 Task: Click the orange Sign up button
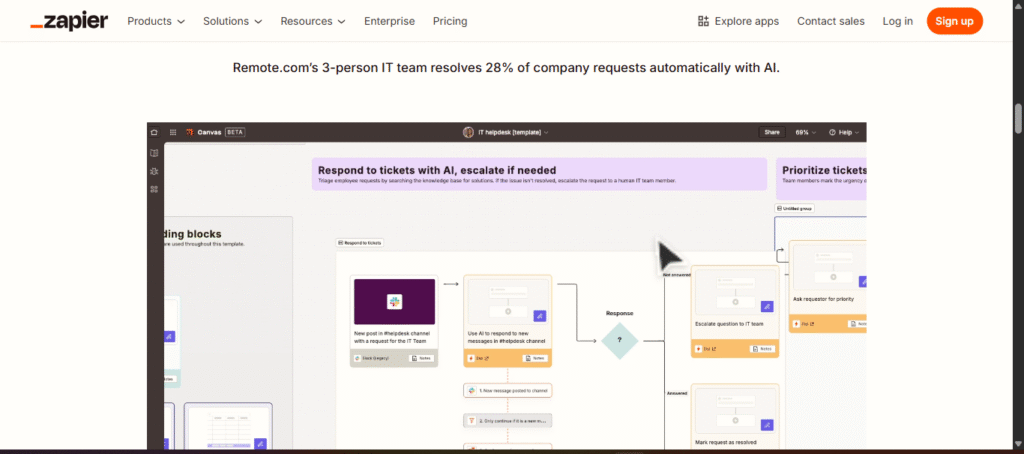(x=954, y=21)
